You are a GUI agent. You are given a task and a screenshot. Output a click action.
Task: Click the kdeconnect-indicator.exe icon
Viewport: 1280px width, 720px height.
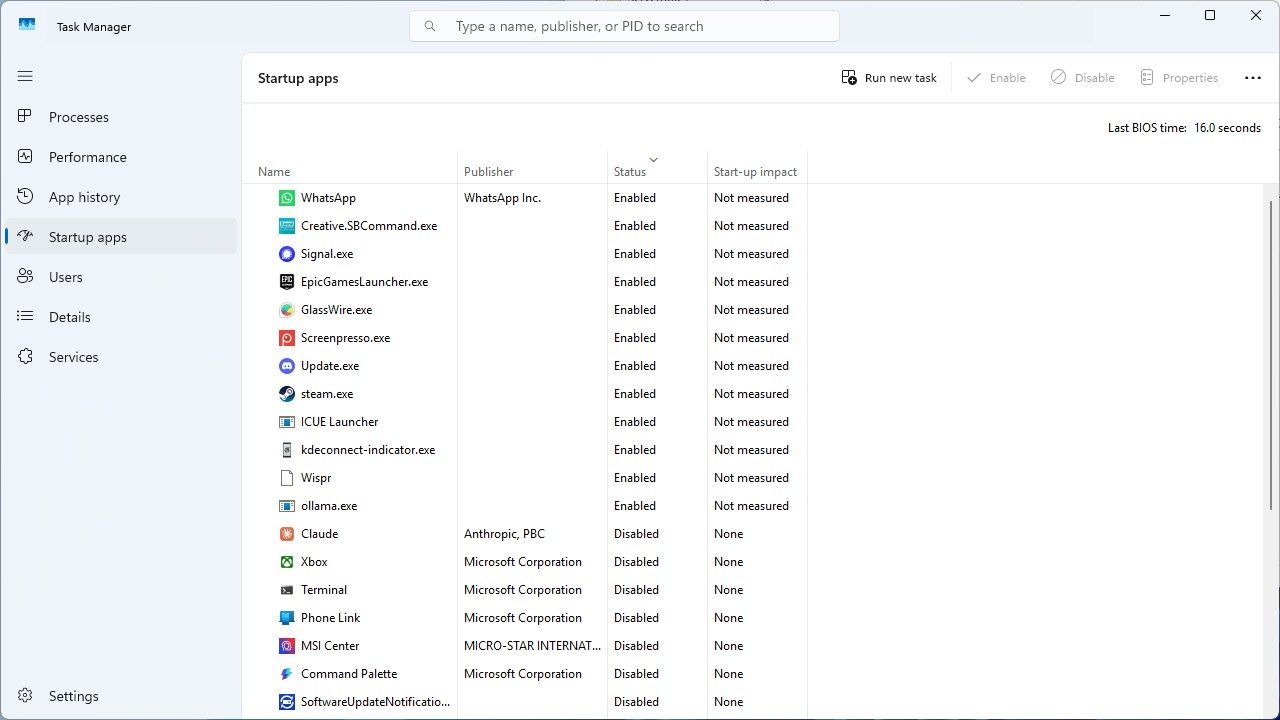click(287, 450)
